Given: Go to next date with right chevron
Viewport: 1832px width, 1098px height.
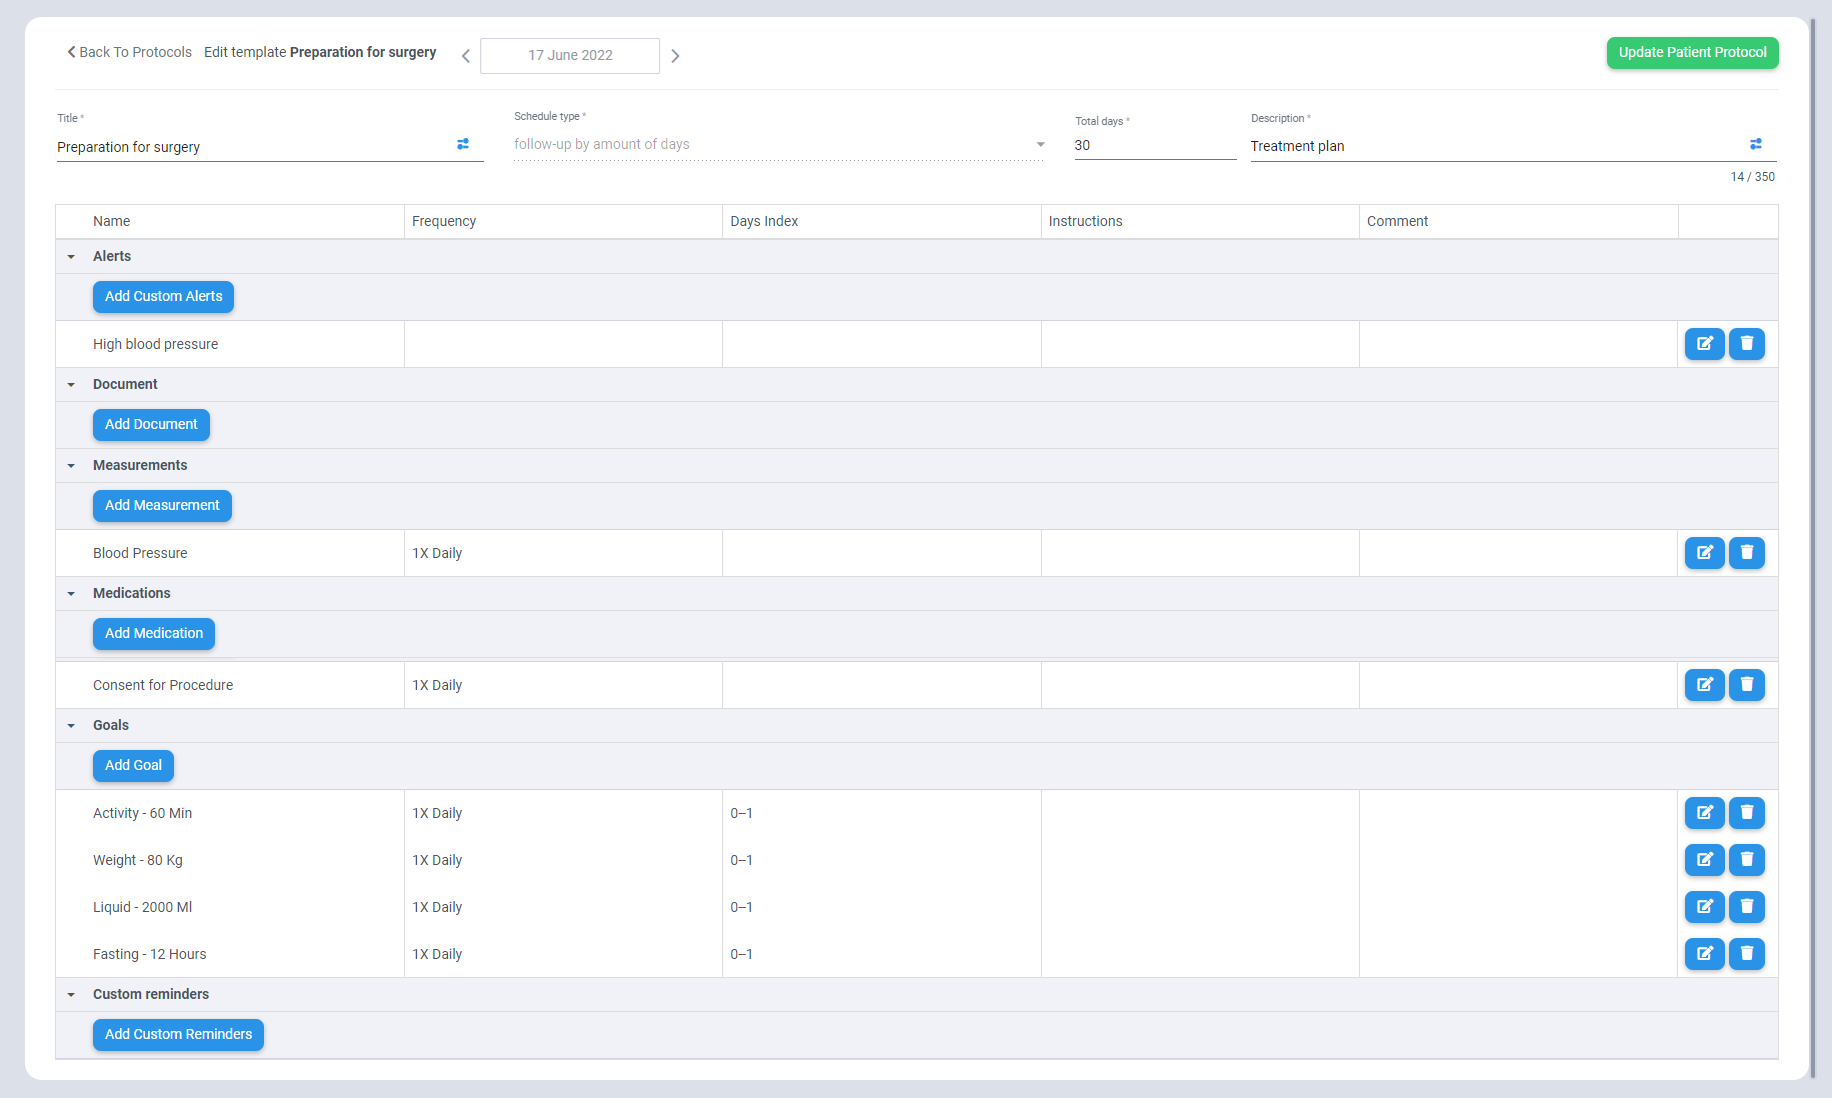Looking at the screenshot, I should (x=675, y=56).
